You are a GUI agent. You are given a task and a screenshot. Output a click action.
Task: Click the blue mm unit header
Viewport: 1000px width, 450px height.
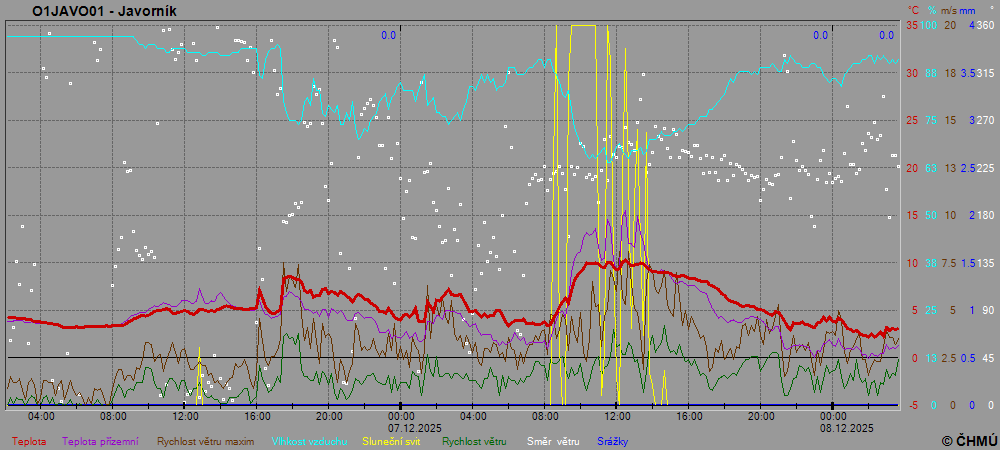968,10
